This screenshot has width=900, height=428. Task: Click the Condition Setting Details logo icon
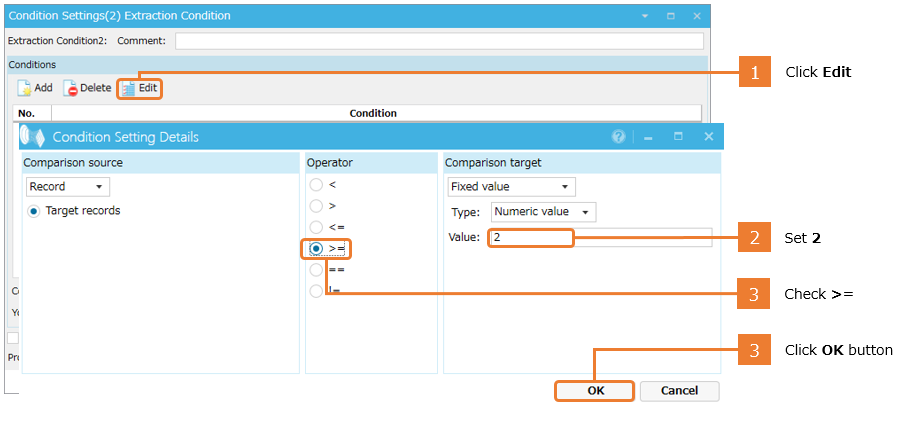(33, 137)
